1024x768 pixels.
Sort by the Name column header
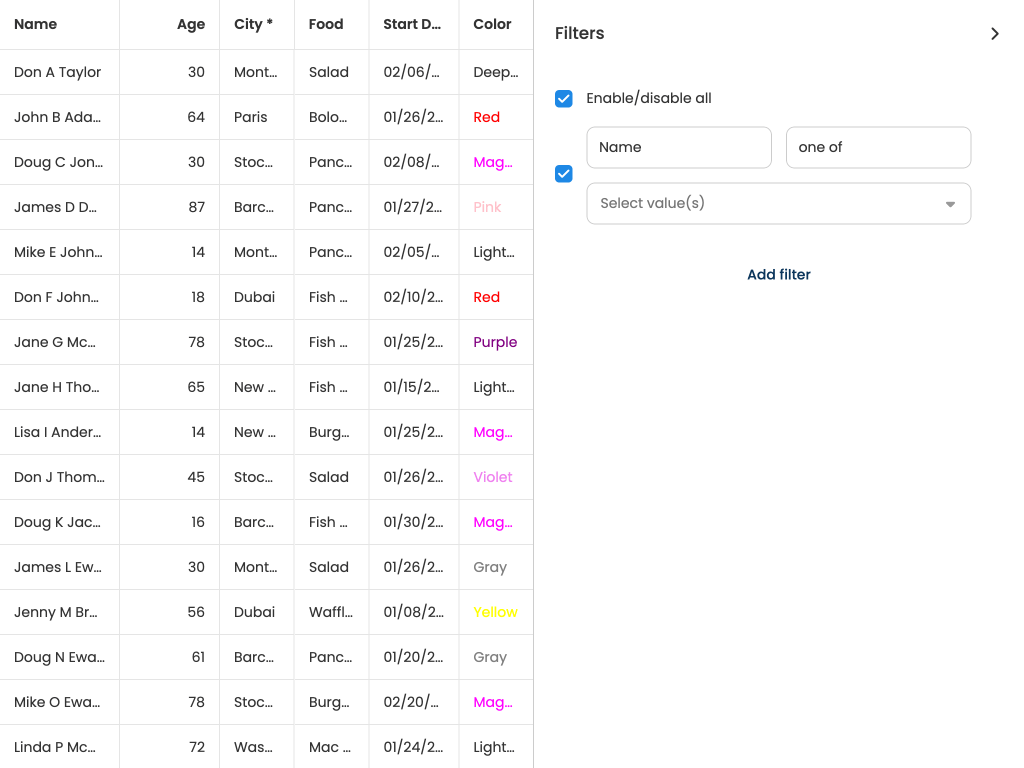pyautogui.click(x=36, y=24)
